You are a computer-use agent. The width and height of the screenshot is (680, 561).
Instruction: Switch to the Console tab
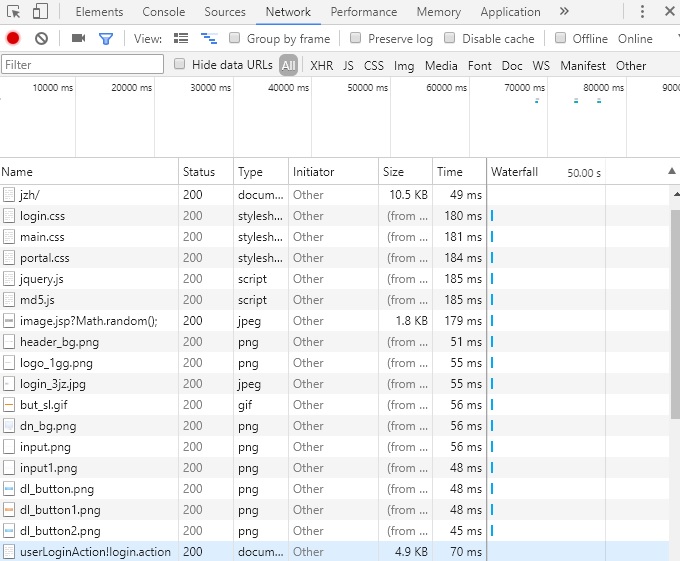click(163, 12)
